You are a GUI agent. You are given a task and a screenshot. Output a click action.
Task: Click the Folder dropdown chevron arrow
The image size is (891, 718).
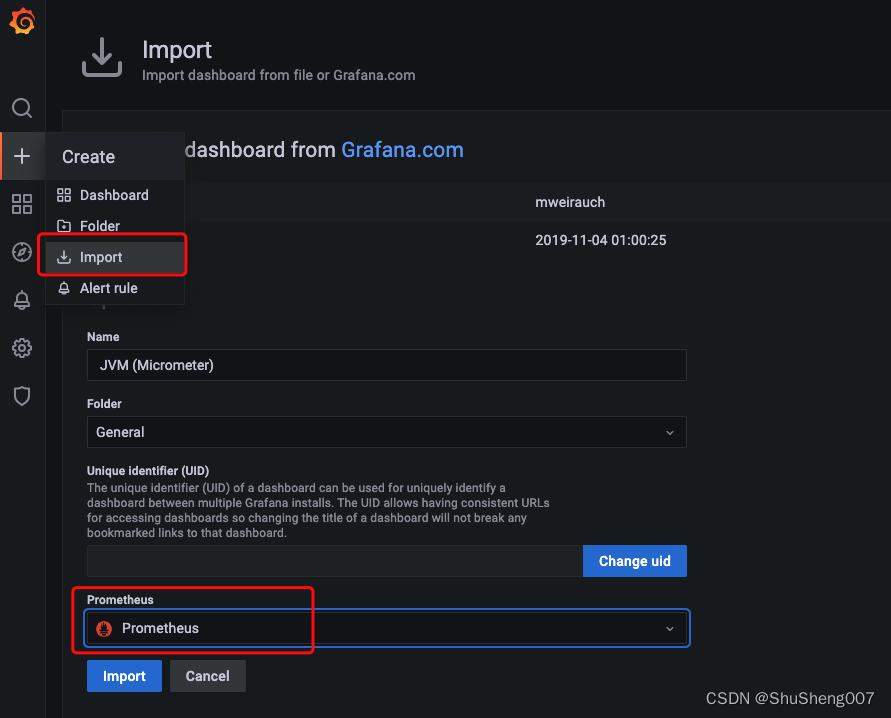tap(670, 433)
